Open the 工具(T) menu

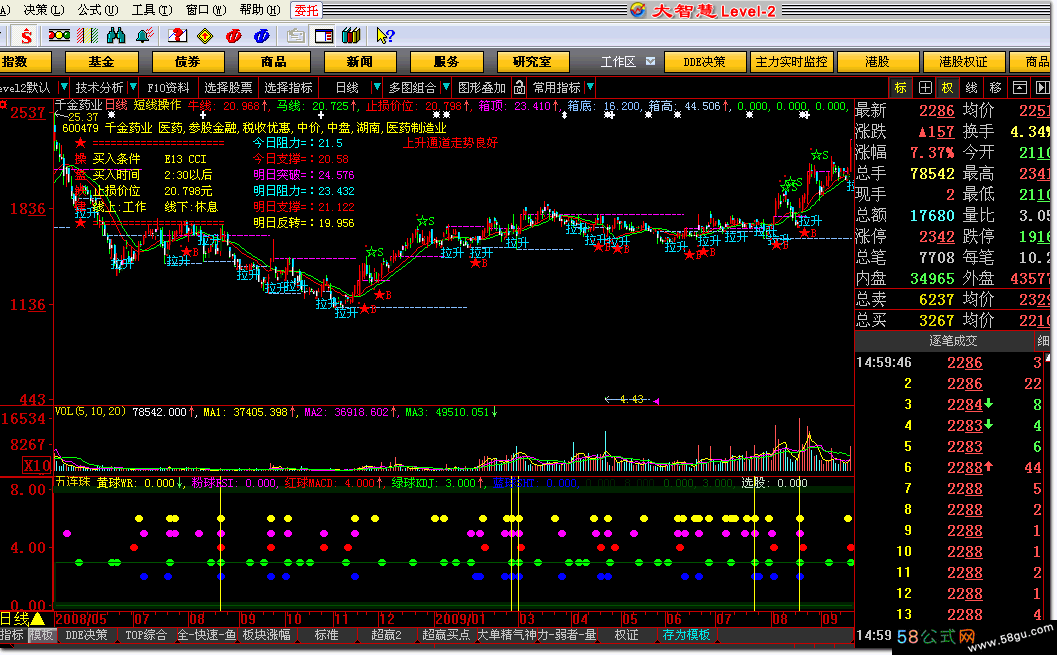152,10
